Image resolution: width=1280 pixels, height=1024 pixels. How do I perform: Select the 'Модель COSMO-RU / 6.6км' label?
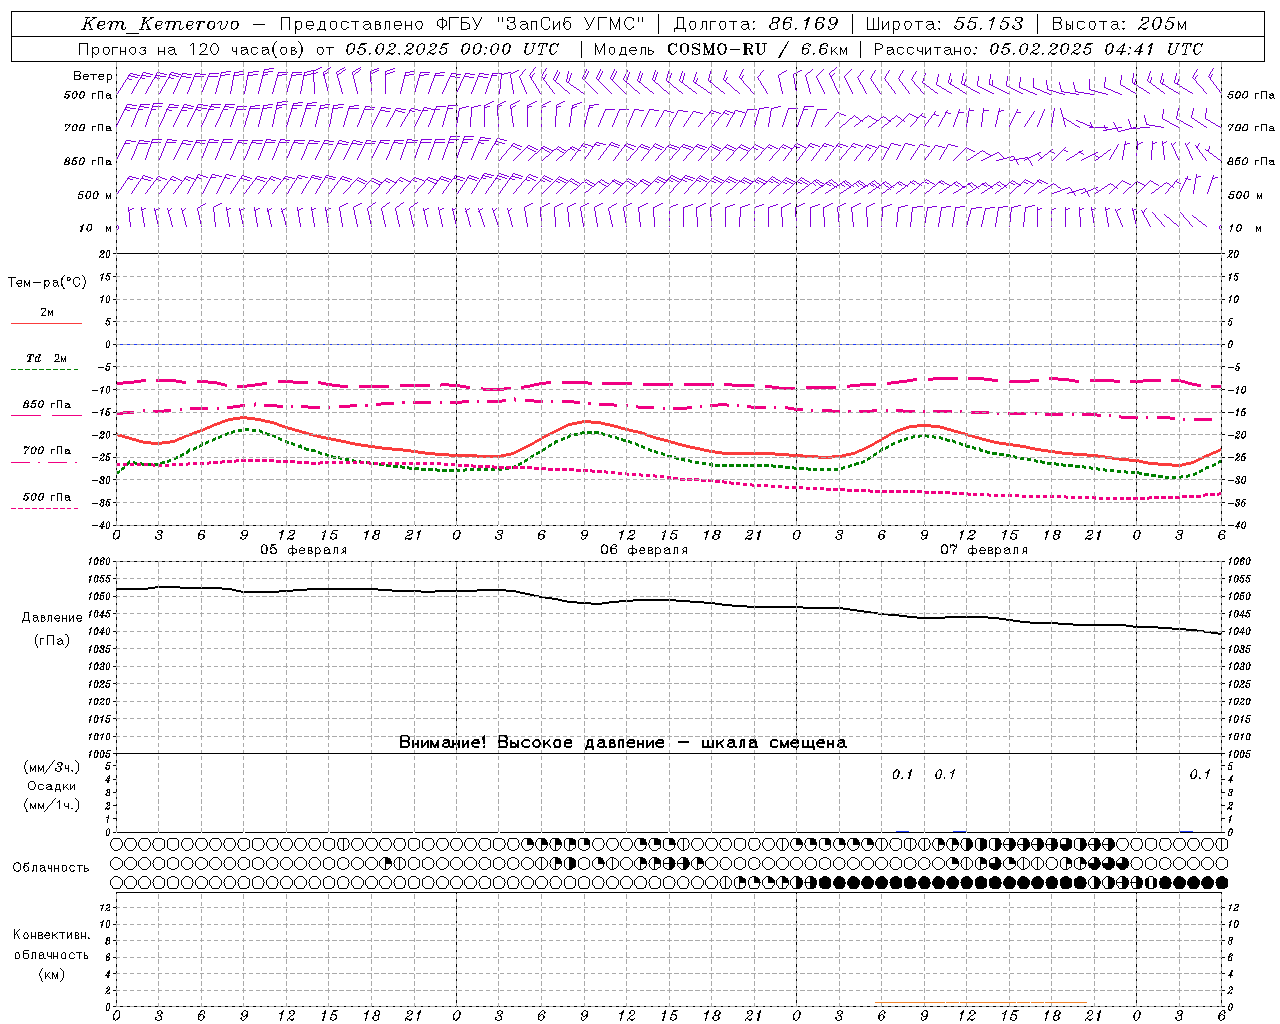point(721,49)
